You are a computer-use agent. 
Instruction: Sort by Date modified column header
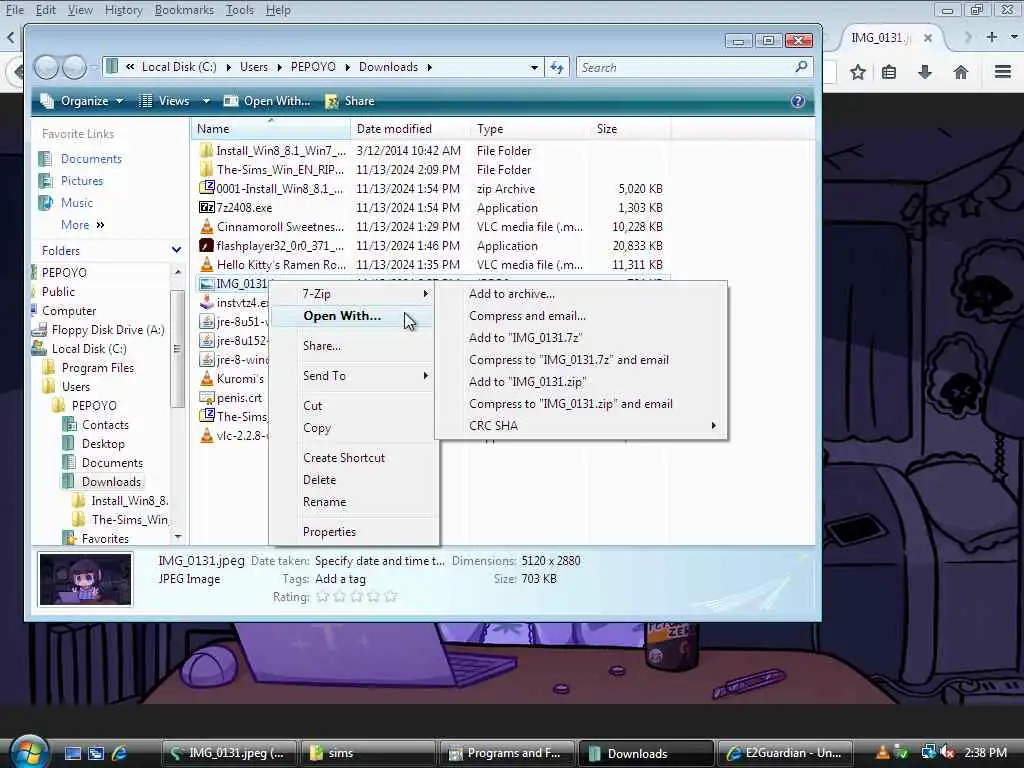[410, 129]
